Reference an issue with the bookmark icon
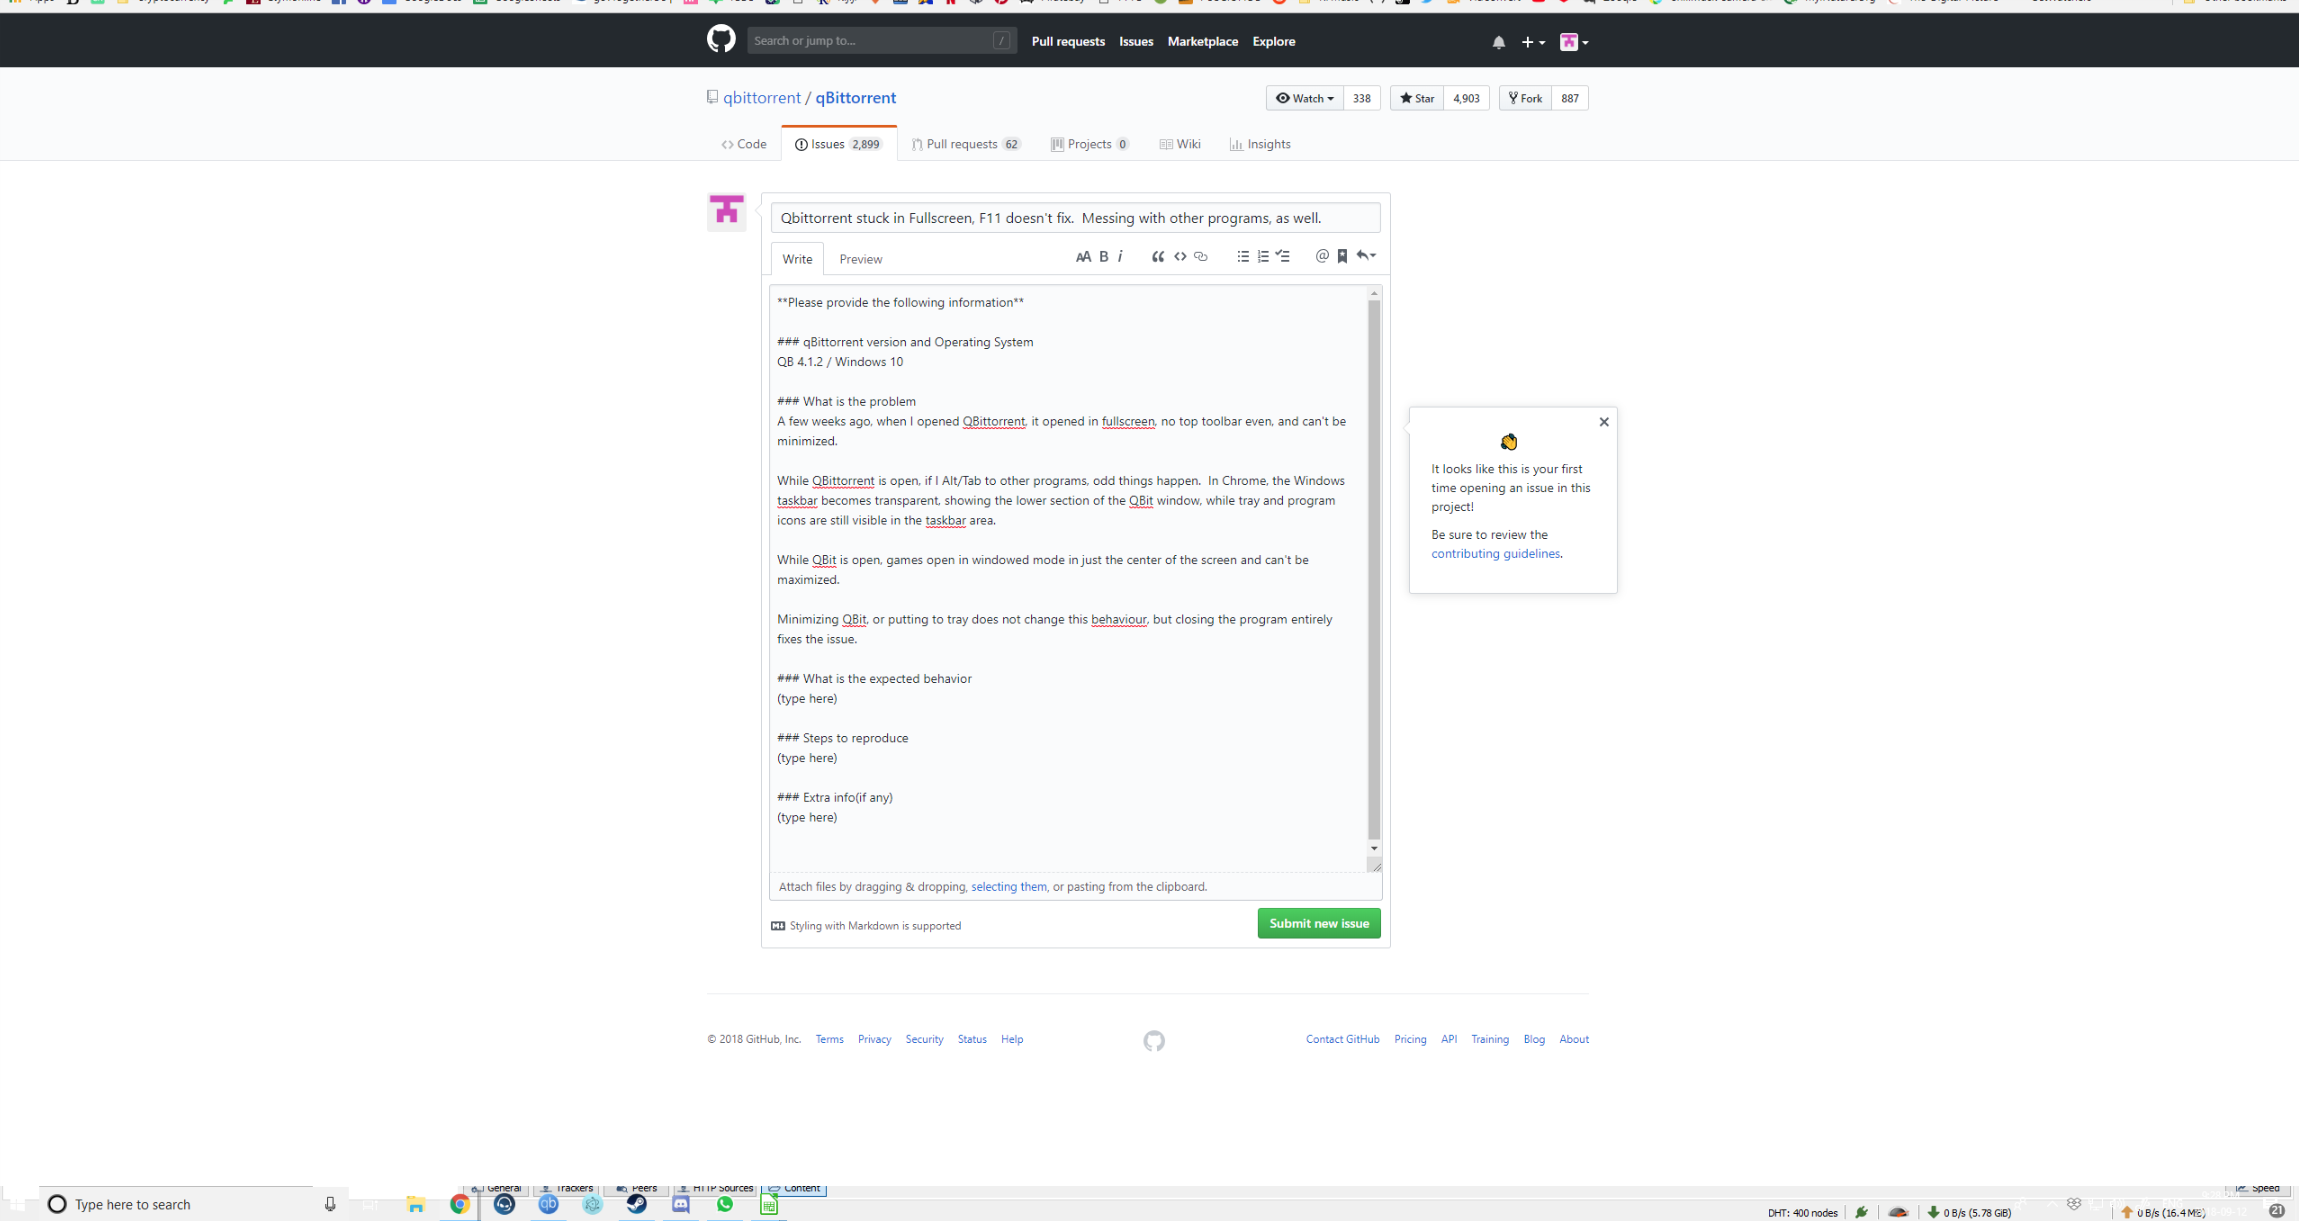The width and height of the screenshot is (2299, 1221). 1342,257
